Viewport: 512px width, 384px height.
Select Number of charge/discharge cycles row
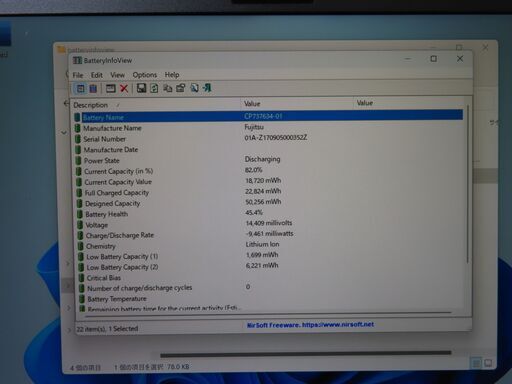(271, 288)
